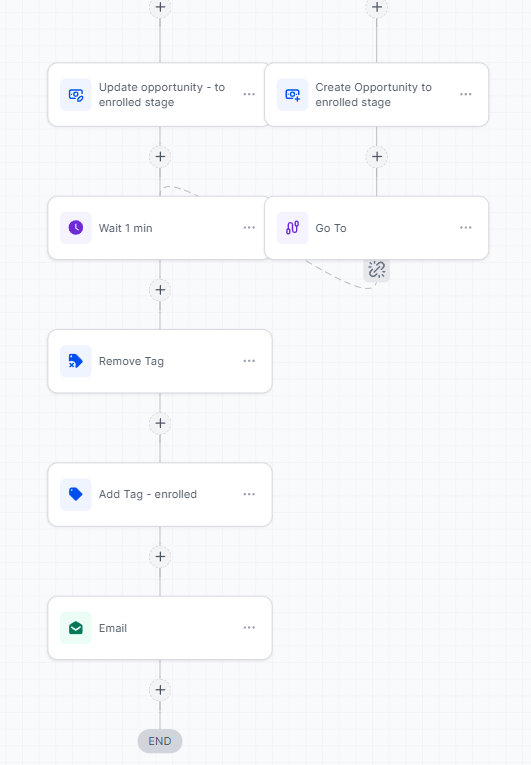531x765 pixels.
Task: Add a step between Wait and Remove Tag
Action: (160, 290)
